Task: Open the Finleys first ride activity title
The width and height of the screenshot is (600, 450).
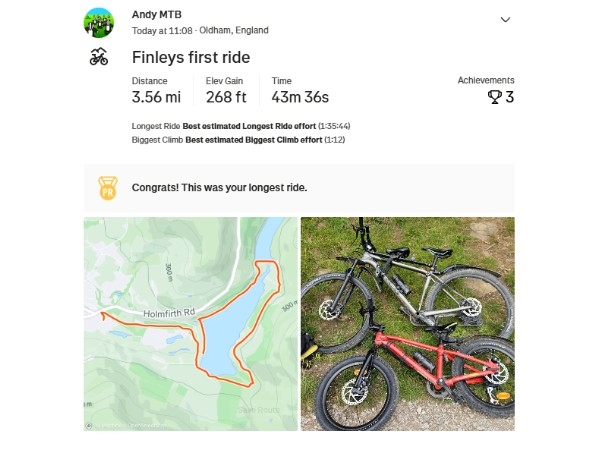Action: 191,57
